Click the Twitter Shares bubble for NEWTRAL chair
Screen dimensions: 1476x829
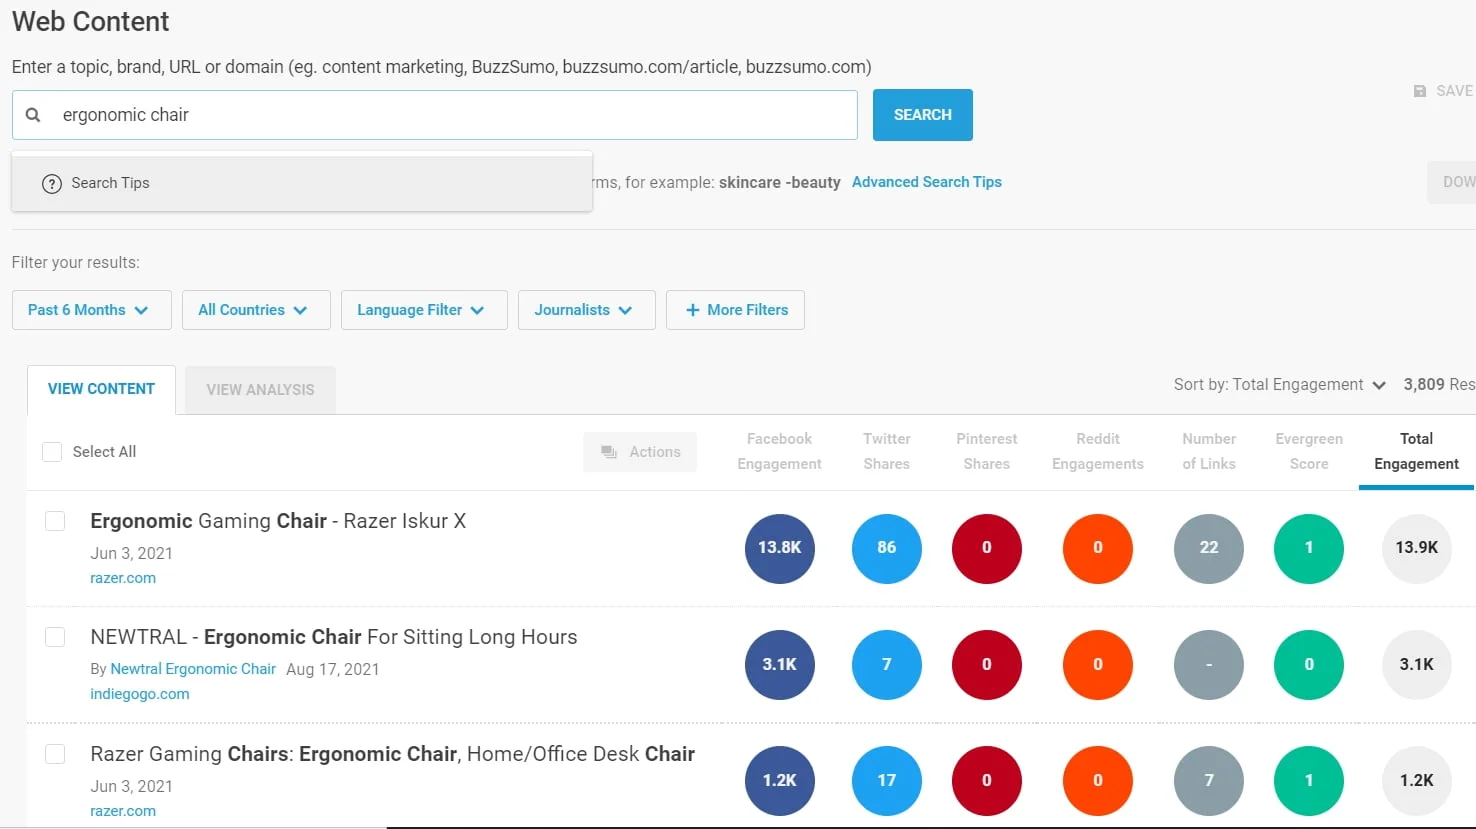point(886,664)
